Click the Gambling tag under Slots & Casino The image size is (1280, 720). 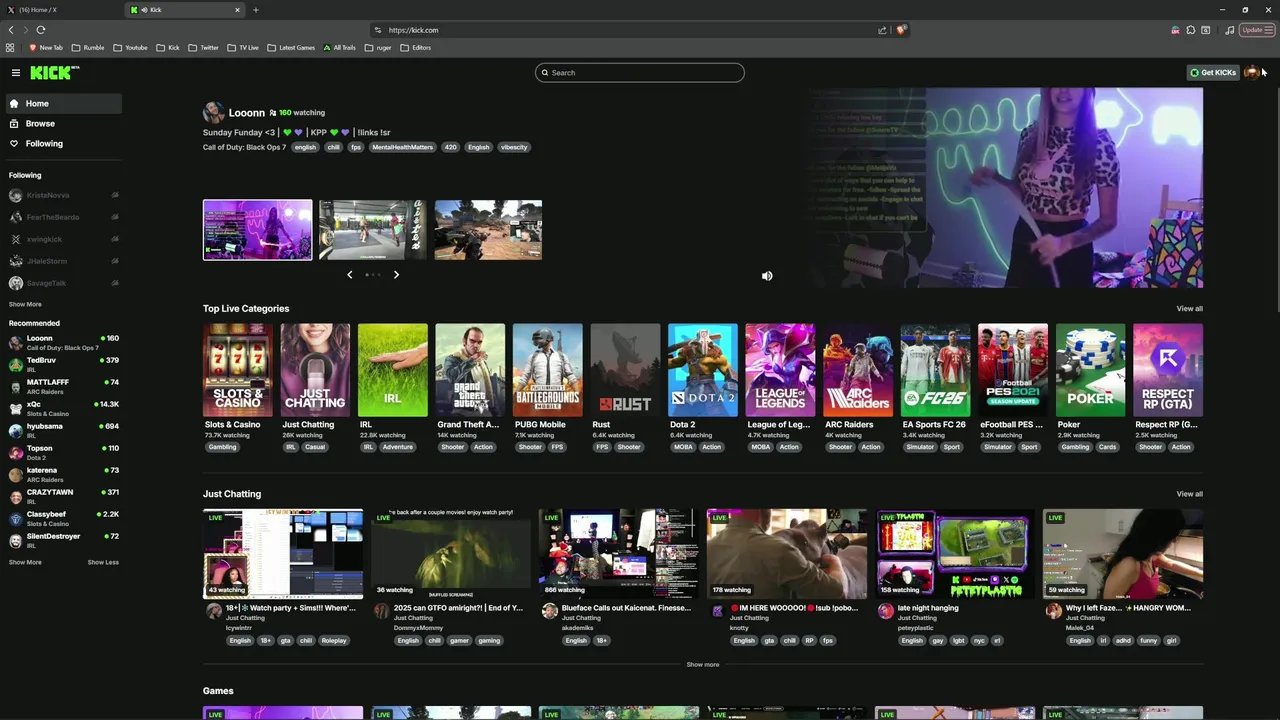coord(222,447)
